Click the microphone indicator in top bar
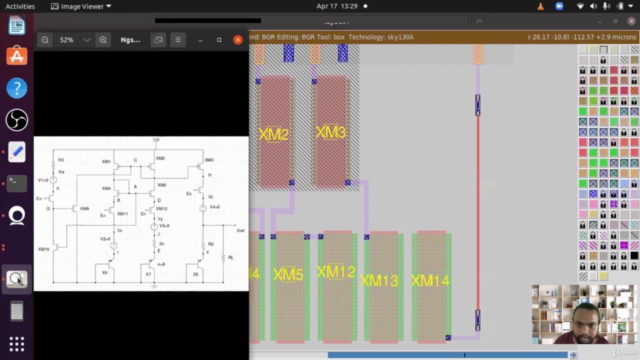 607,6
